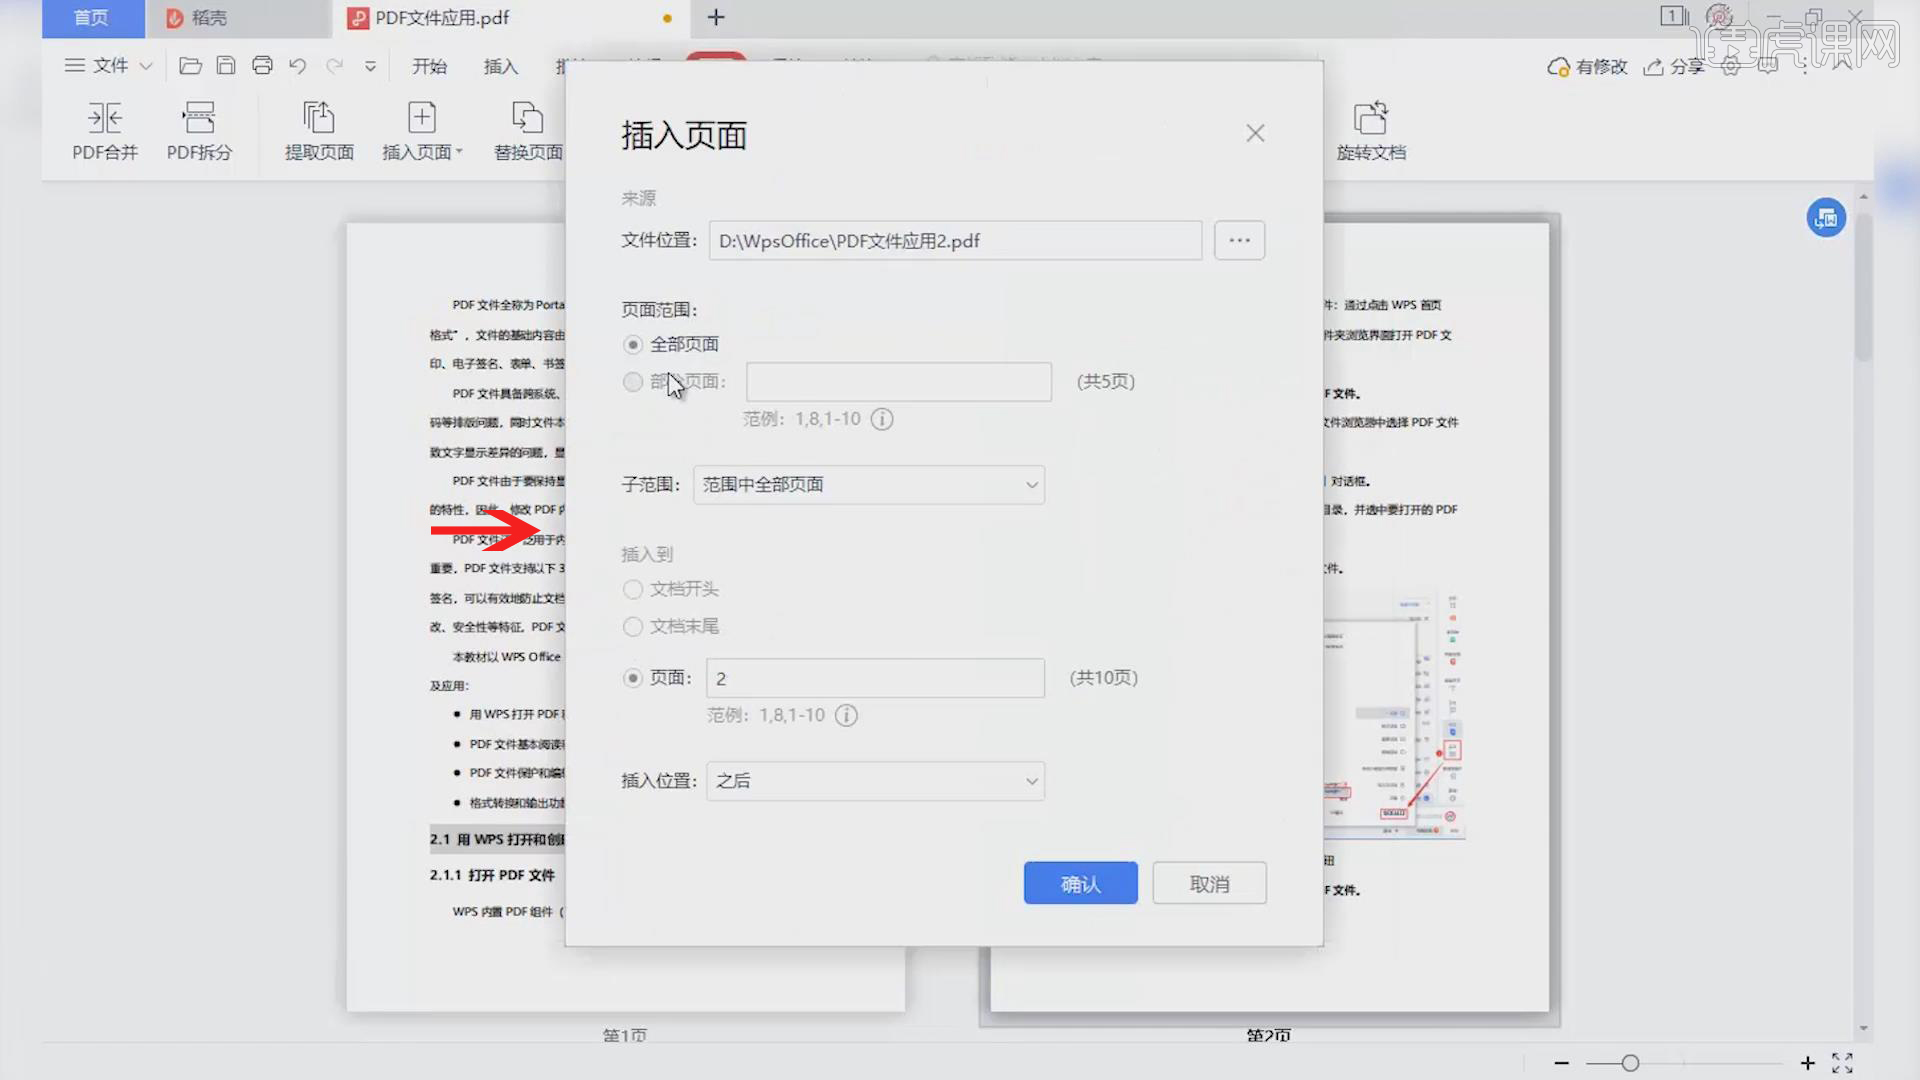Expand the 子范围 dropdown

click(868, 485)
